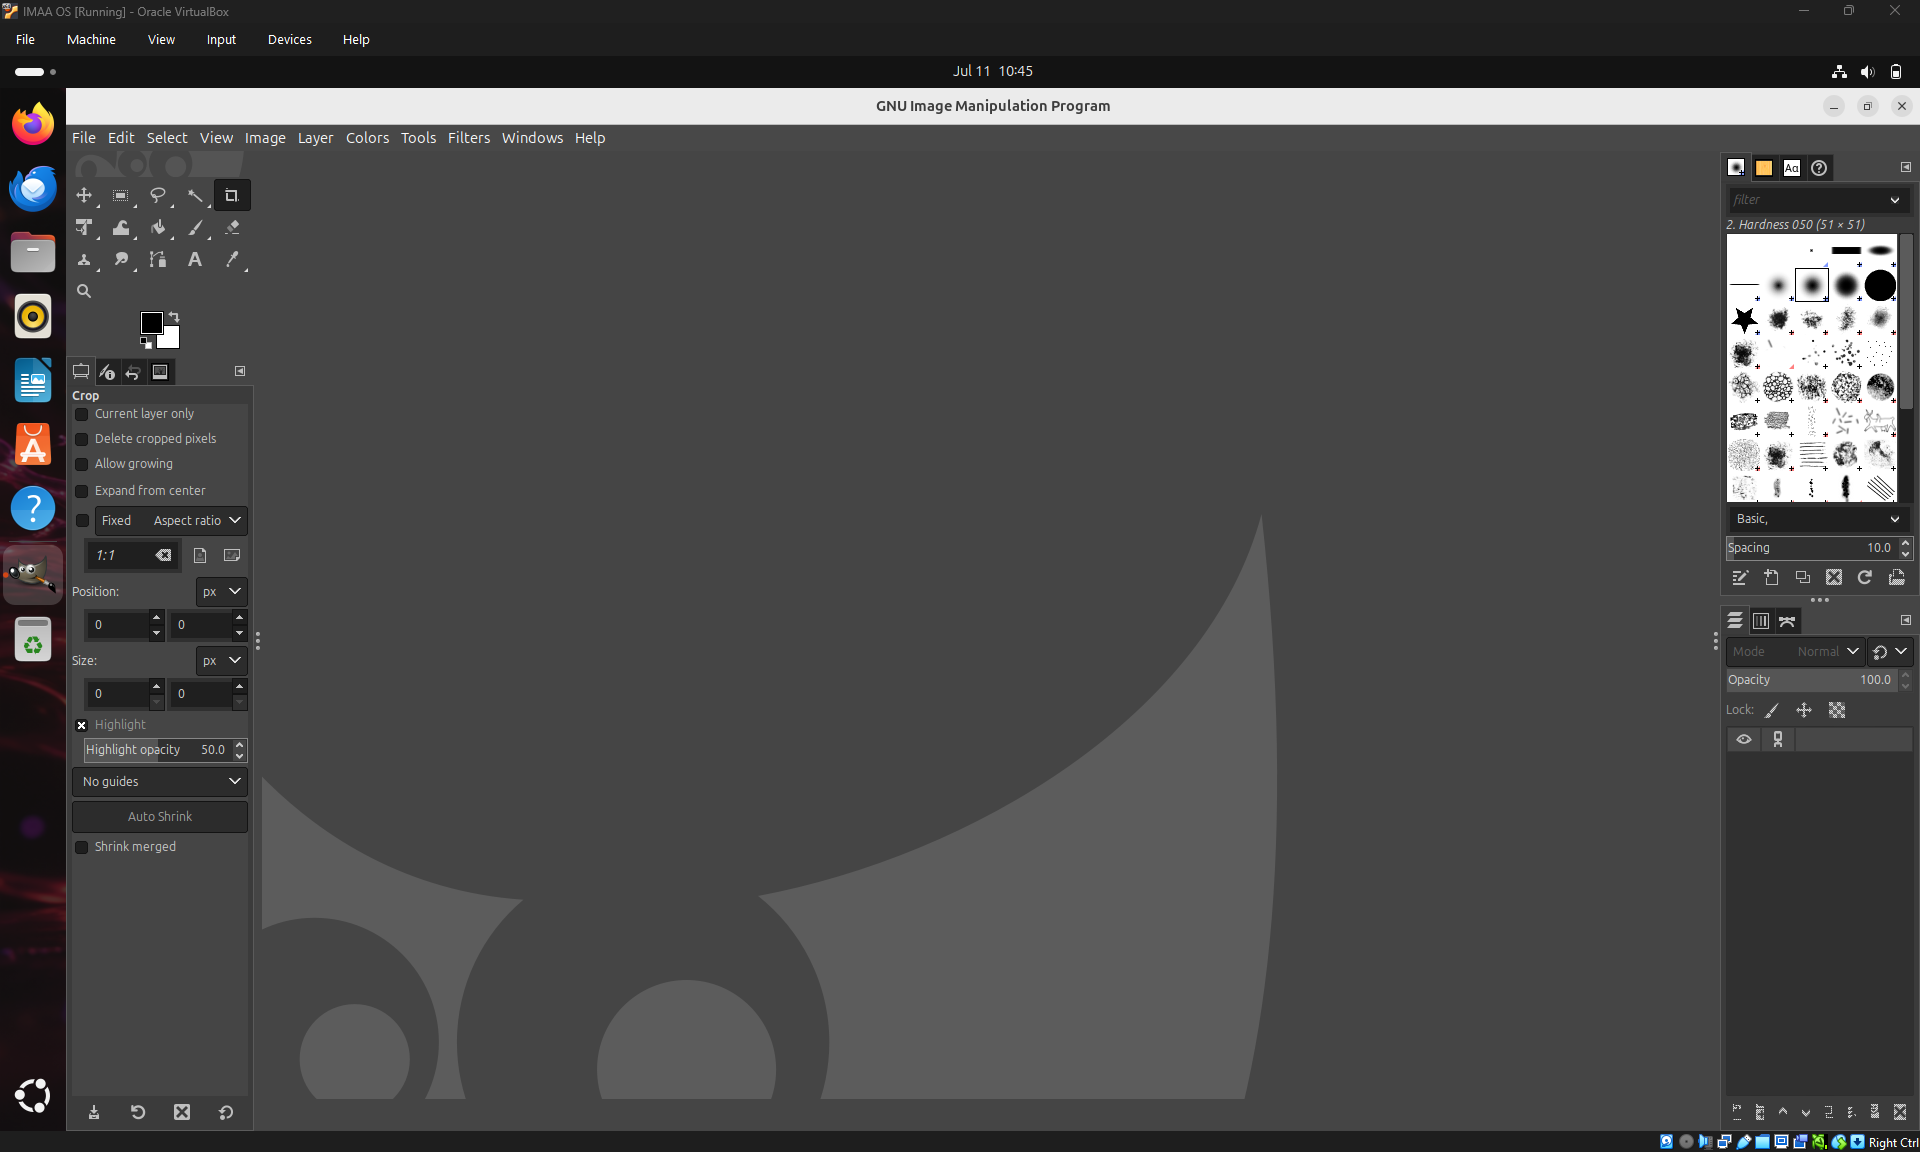Select the Clone stamp tool

pos(84,260)
